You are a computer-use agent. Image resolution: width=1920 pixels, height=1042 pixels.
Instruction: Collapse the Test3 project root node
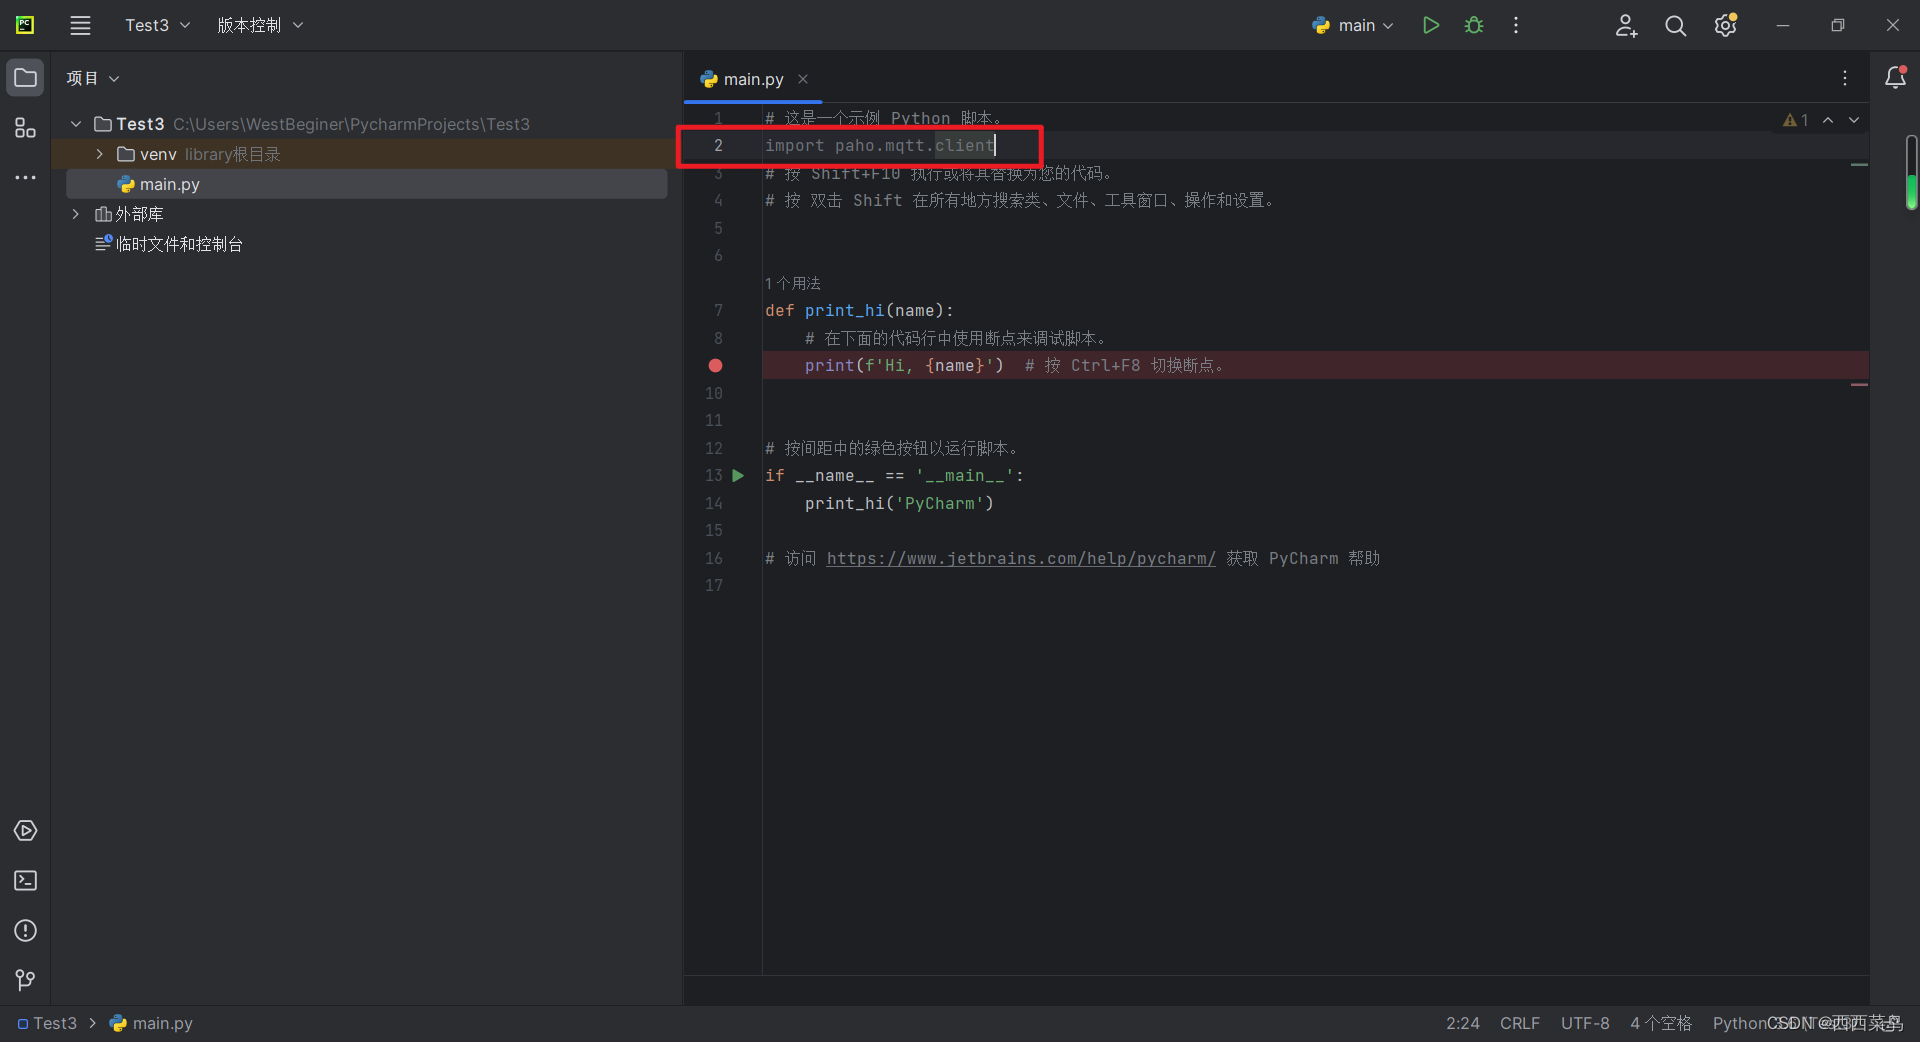[x=76, y=124]
